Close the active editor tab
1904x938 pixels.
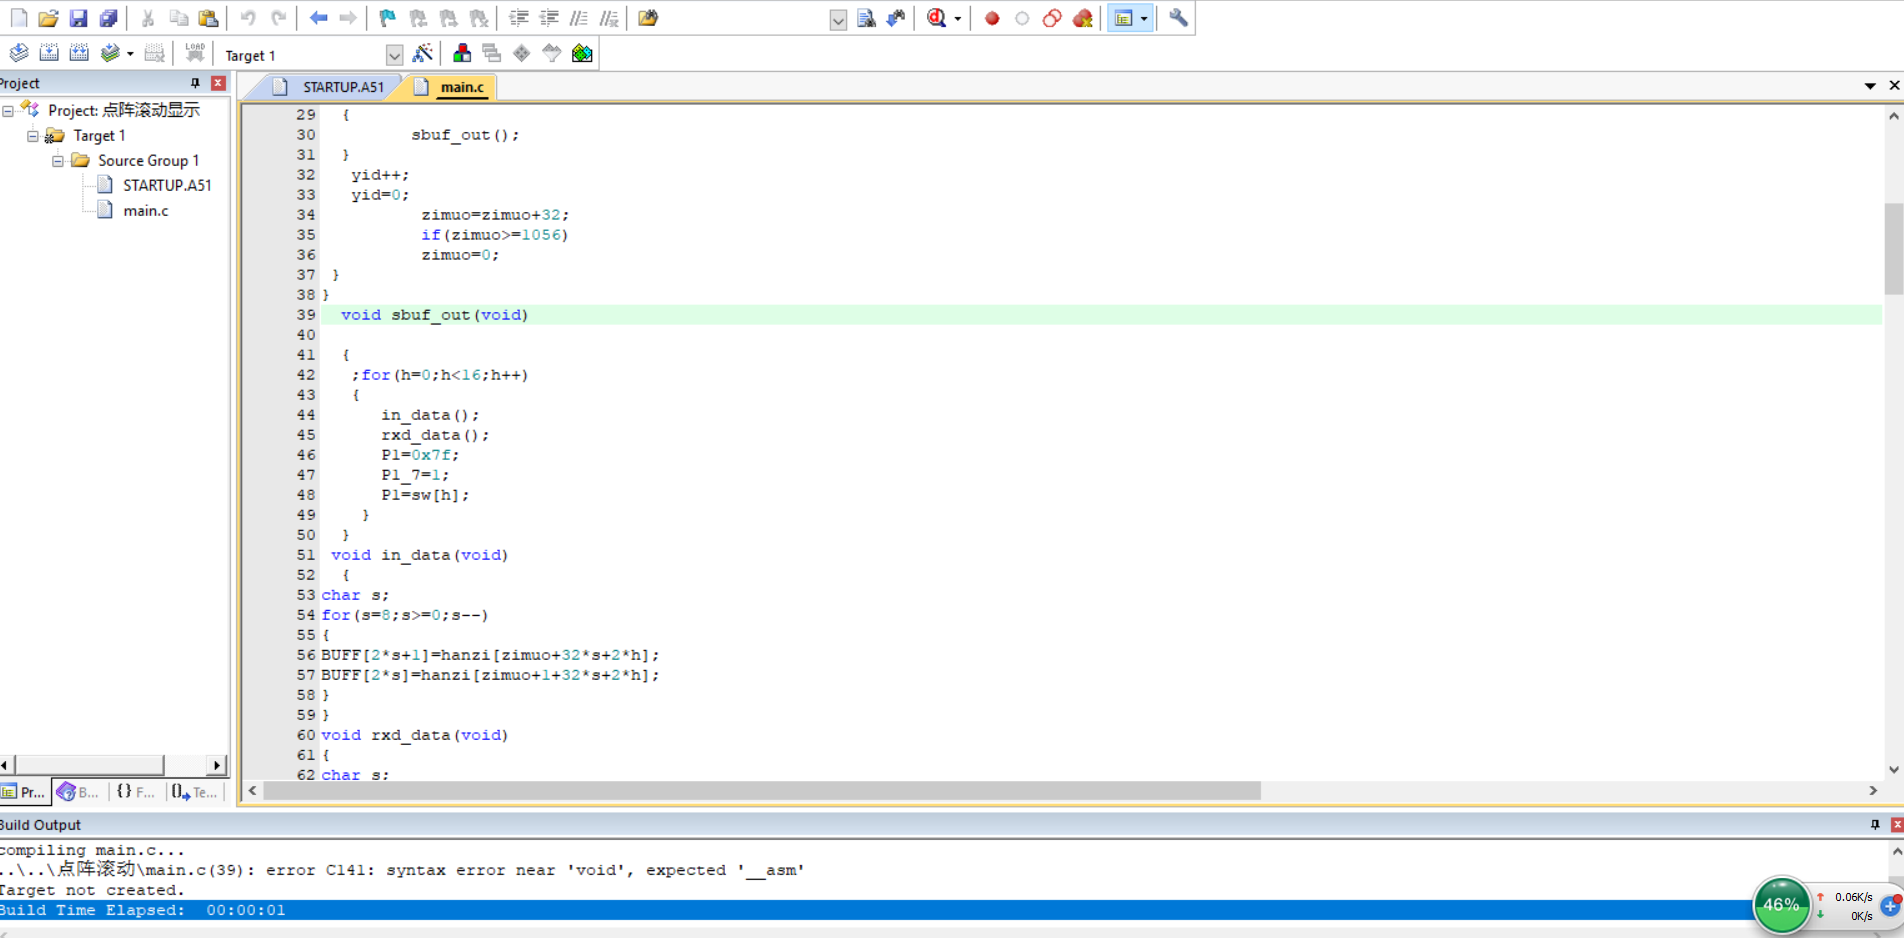(1894, 86)
